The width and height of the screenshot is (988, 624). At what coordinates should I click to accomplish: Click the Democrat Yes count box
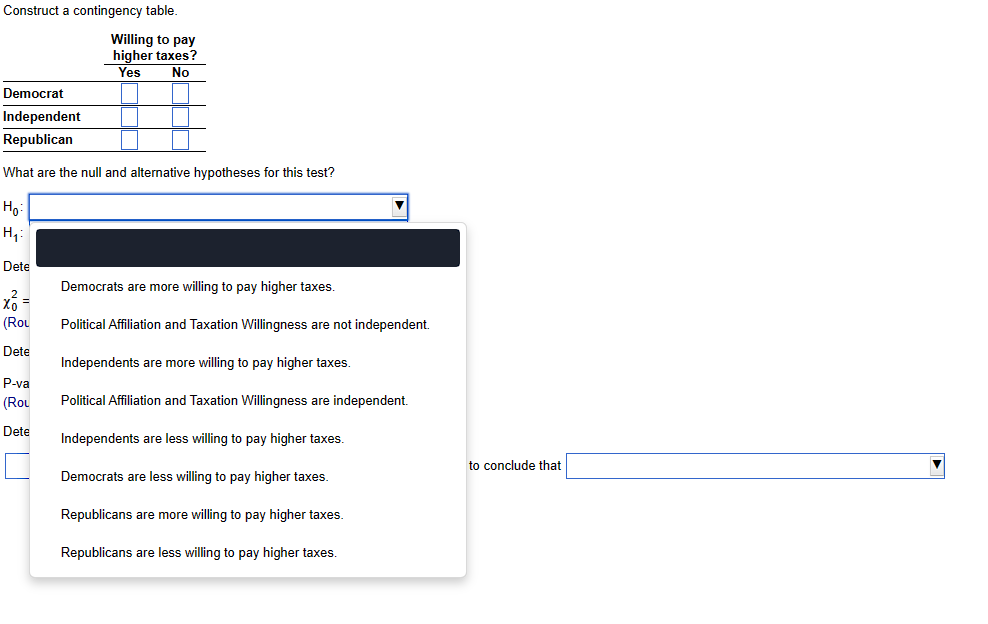tap(129, 93)
